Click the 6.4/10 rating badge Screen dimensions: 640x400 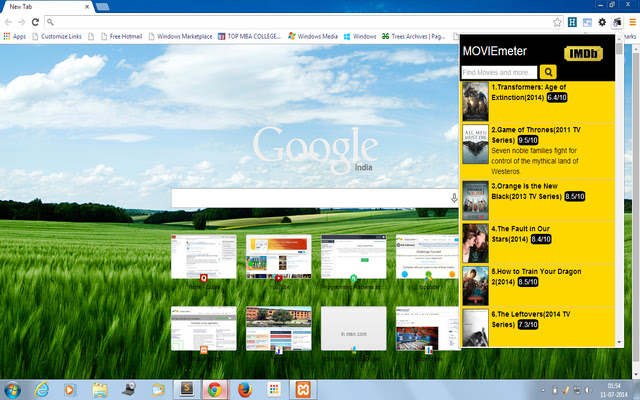click(x=557, y=98)
